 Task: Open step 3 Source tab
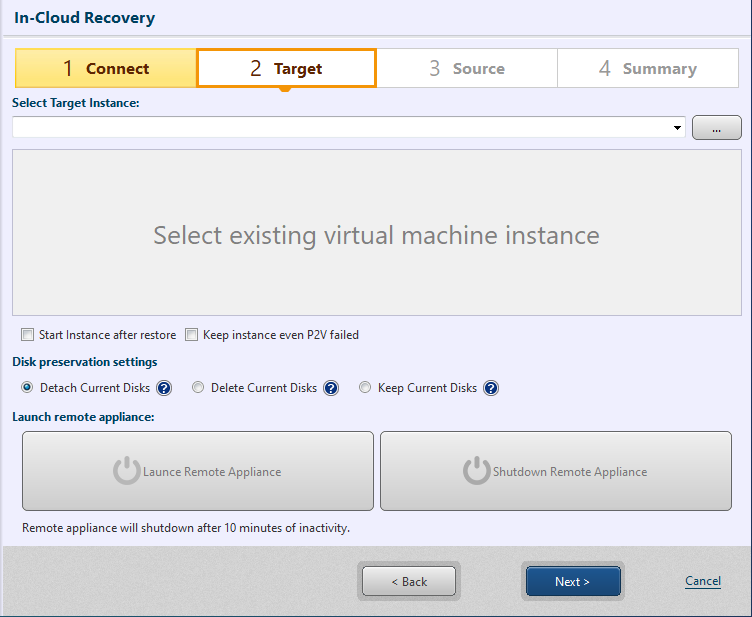click(467, 69)
